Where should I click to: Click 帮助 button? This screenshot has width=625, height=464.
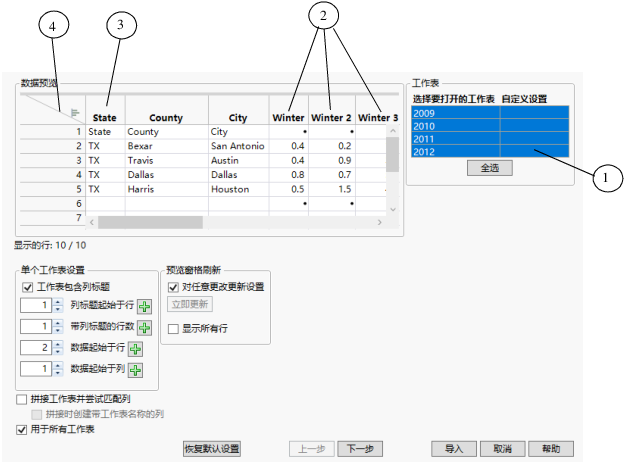(x=551, y=449)
